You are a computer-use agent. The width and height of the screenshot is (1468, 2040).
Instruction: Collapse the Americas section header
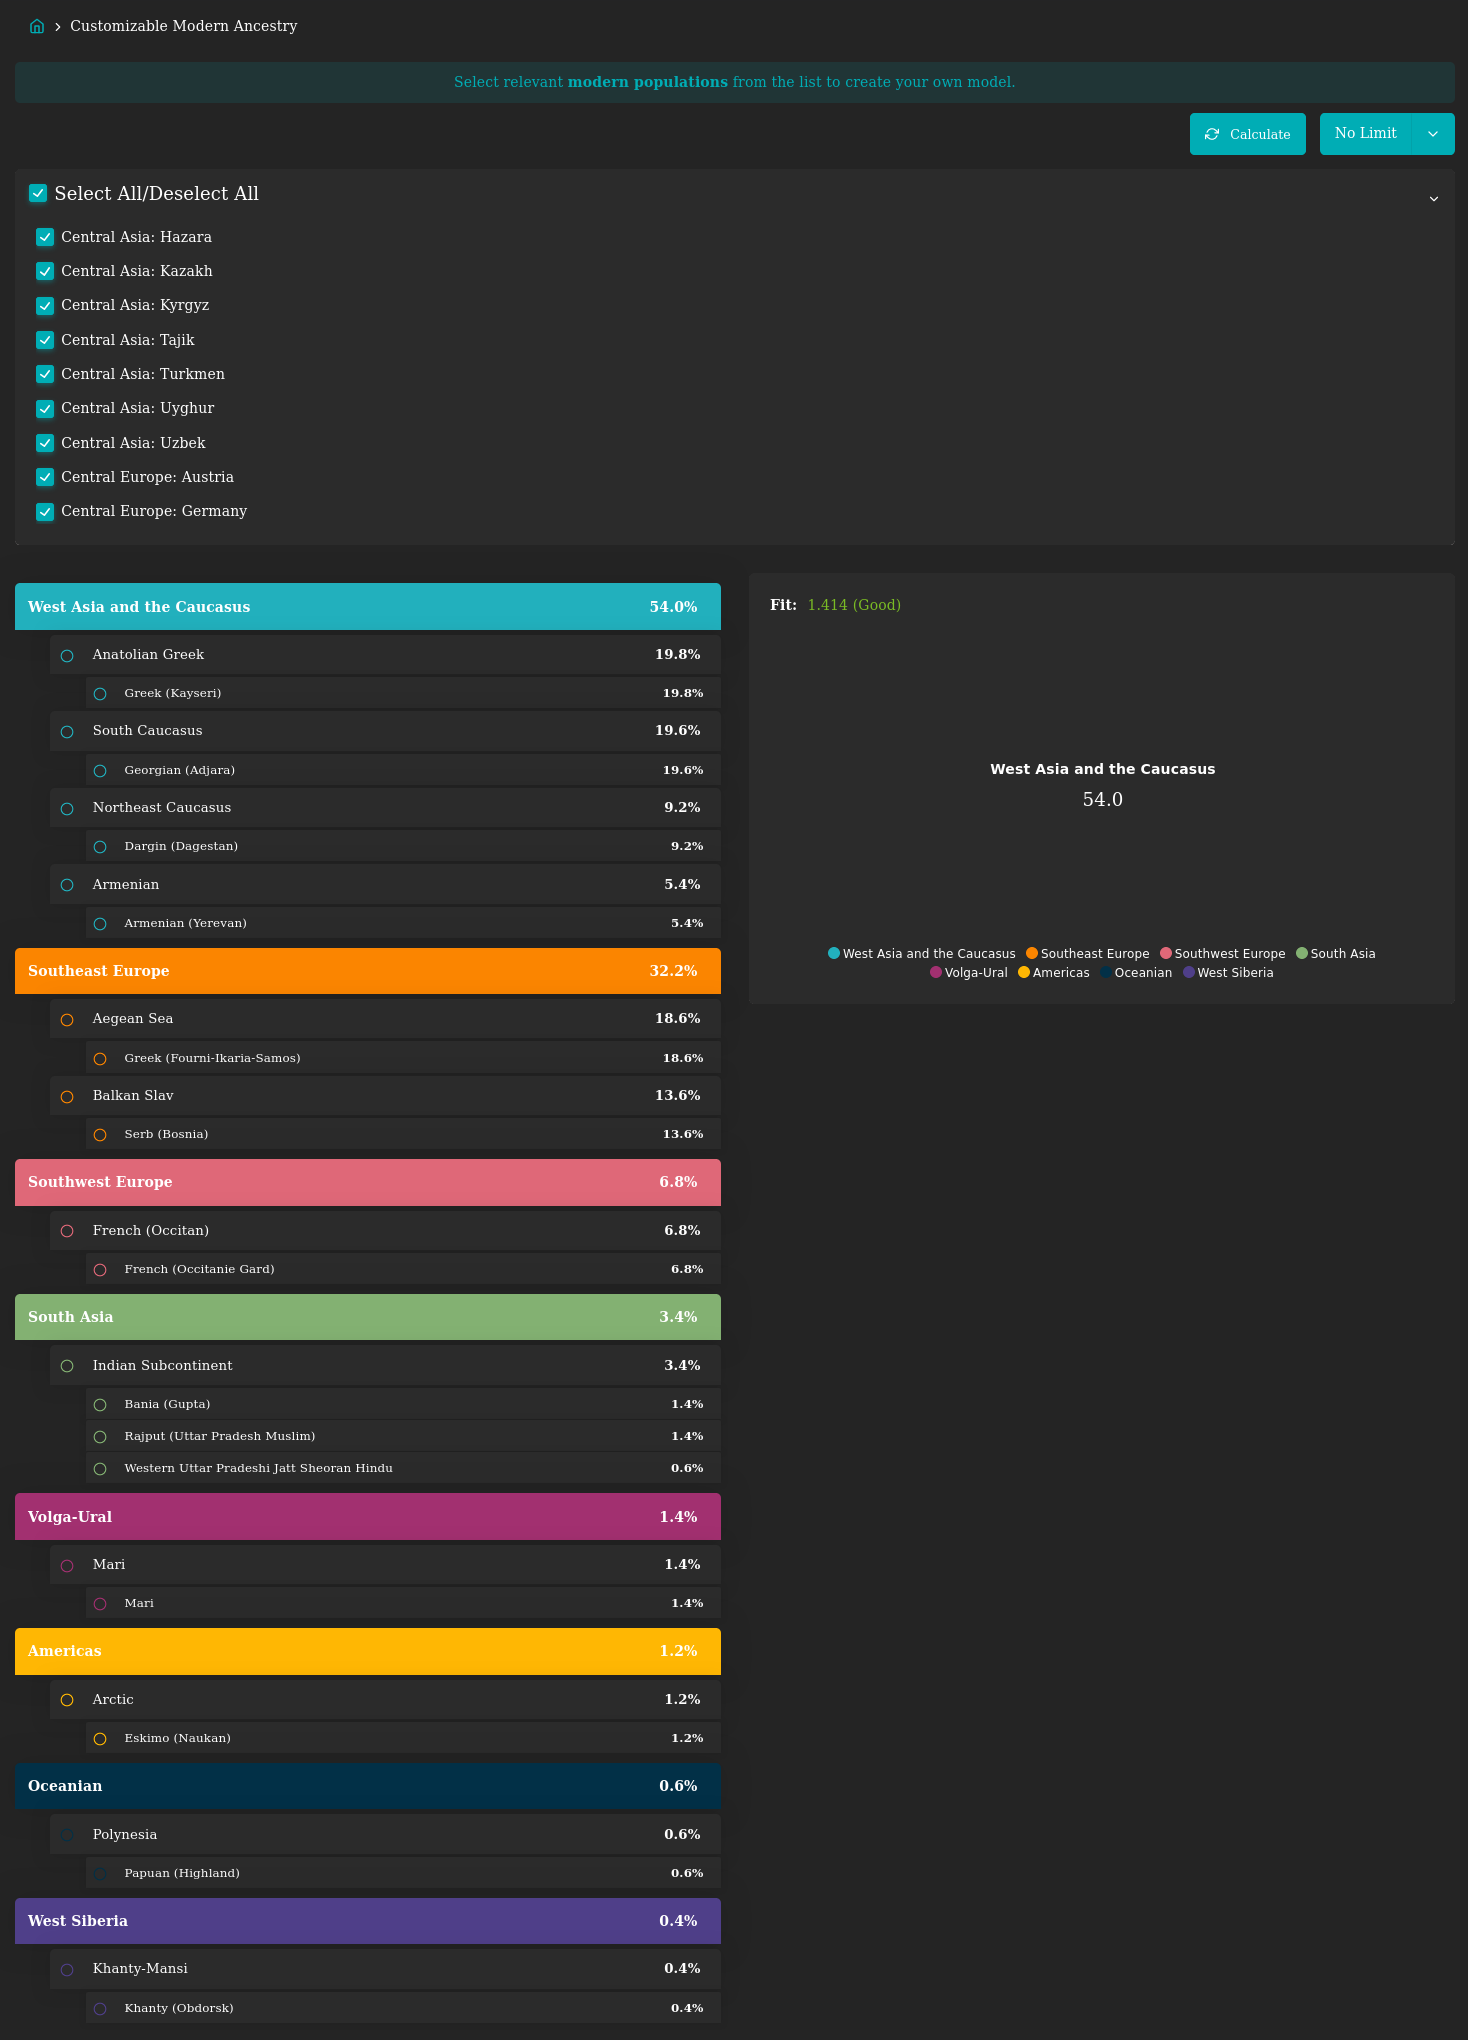pos(368,1651)
